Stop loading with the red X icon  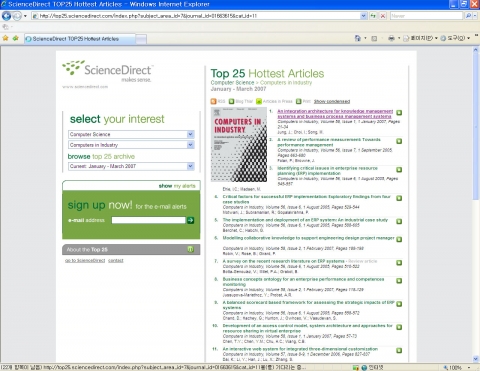[x=383, y=16]
